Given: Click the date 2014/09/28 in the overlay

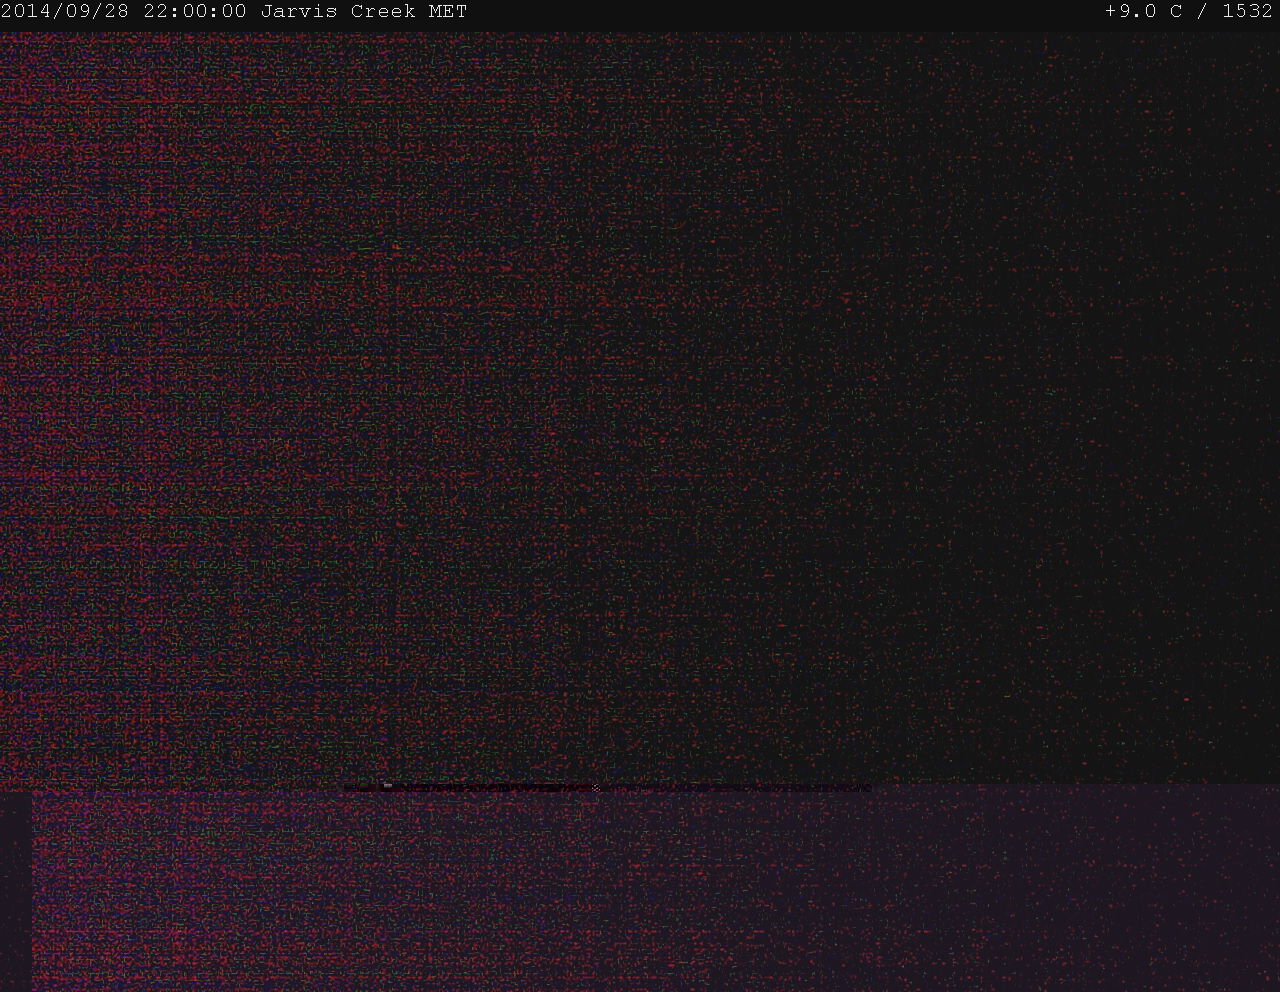Looking at the screenshot, I should pyautogui.click(x=65, y=12).
